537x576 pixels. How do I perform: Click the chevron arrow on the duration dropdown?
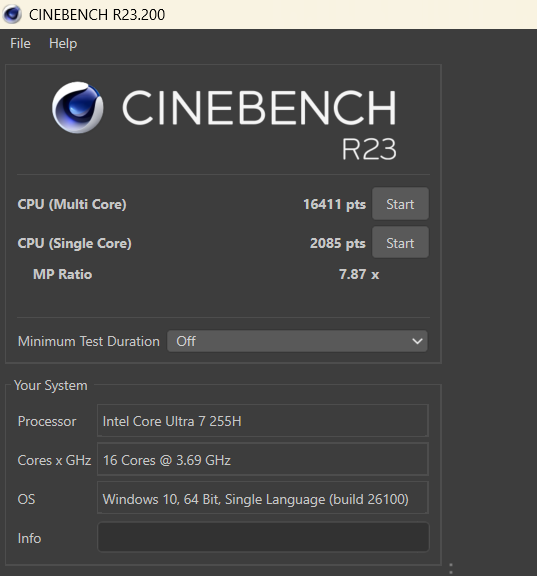417,341
